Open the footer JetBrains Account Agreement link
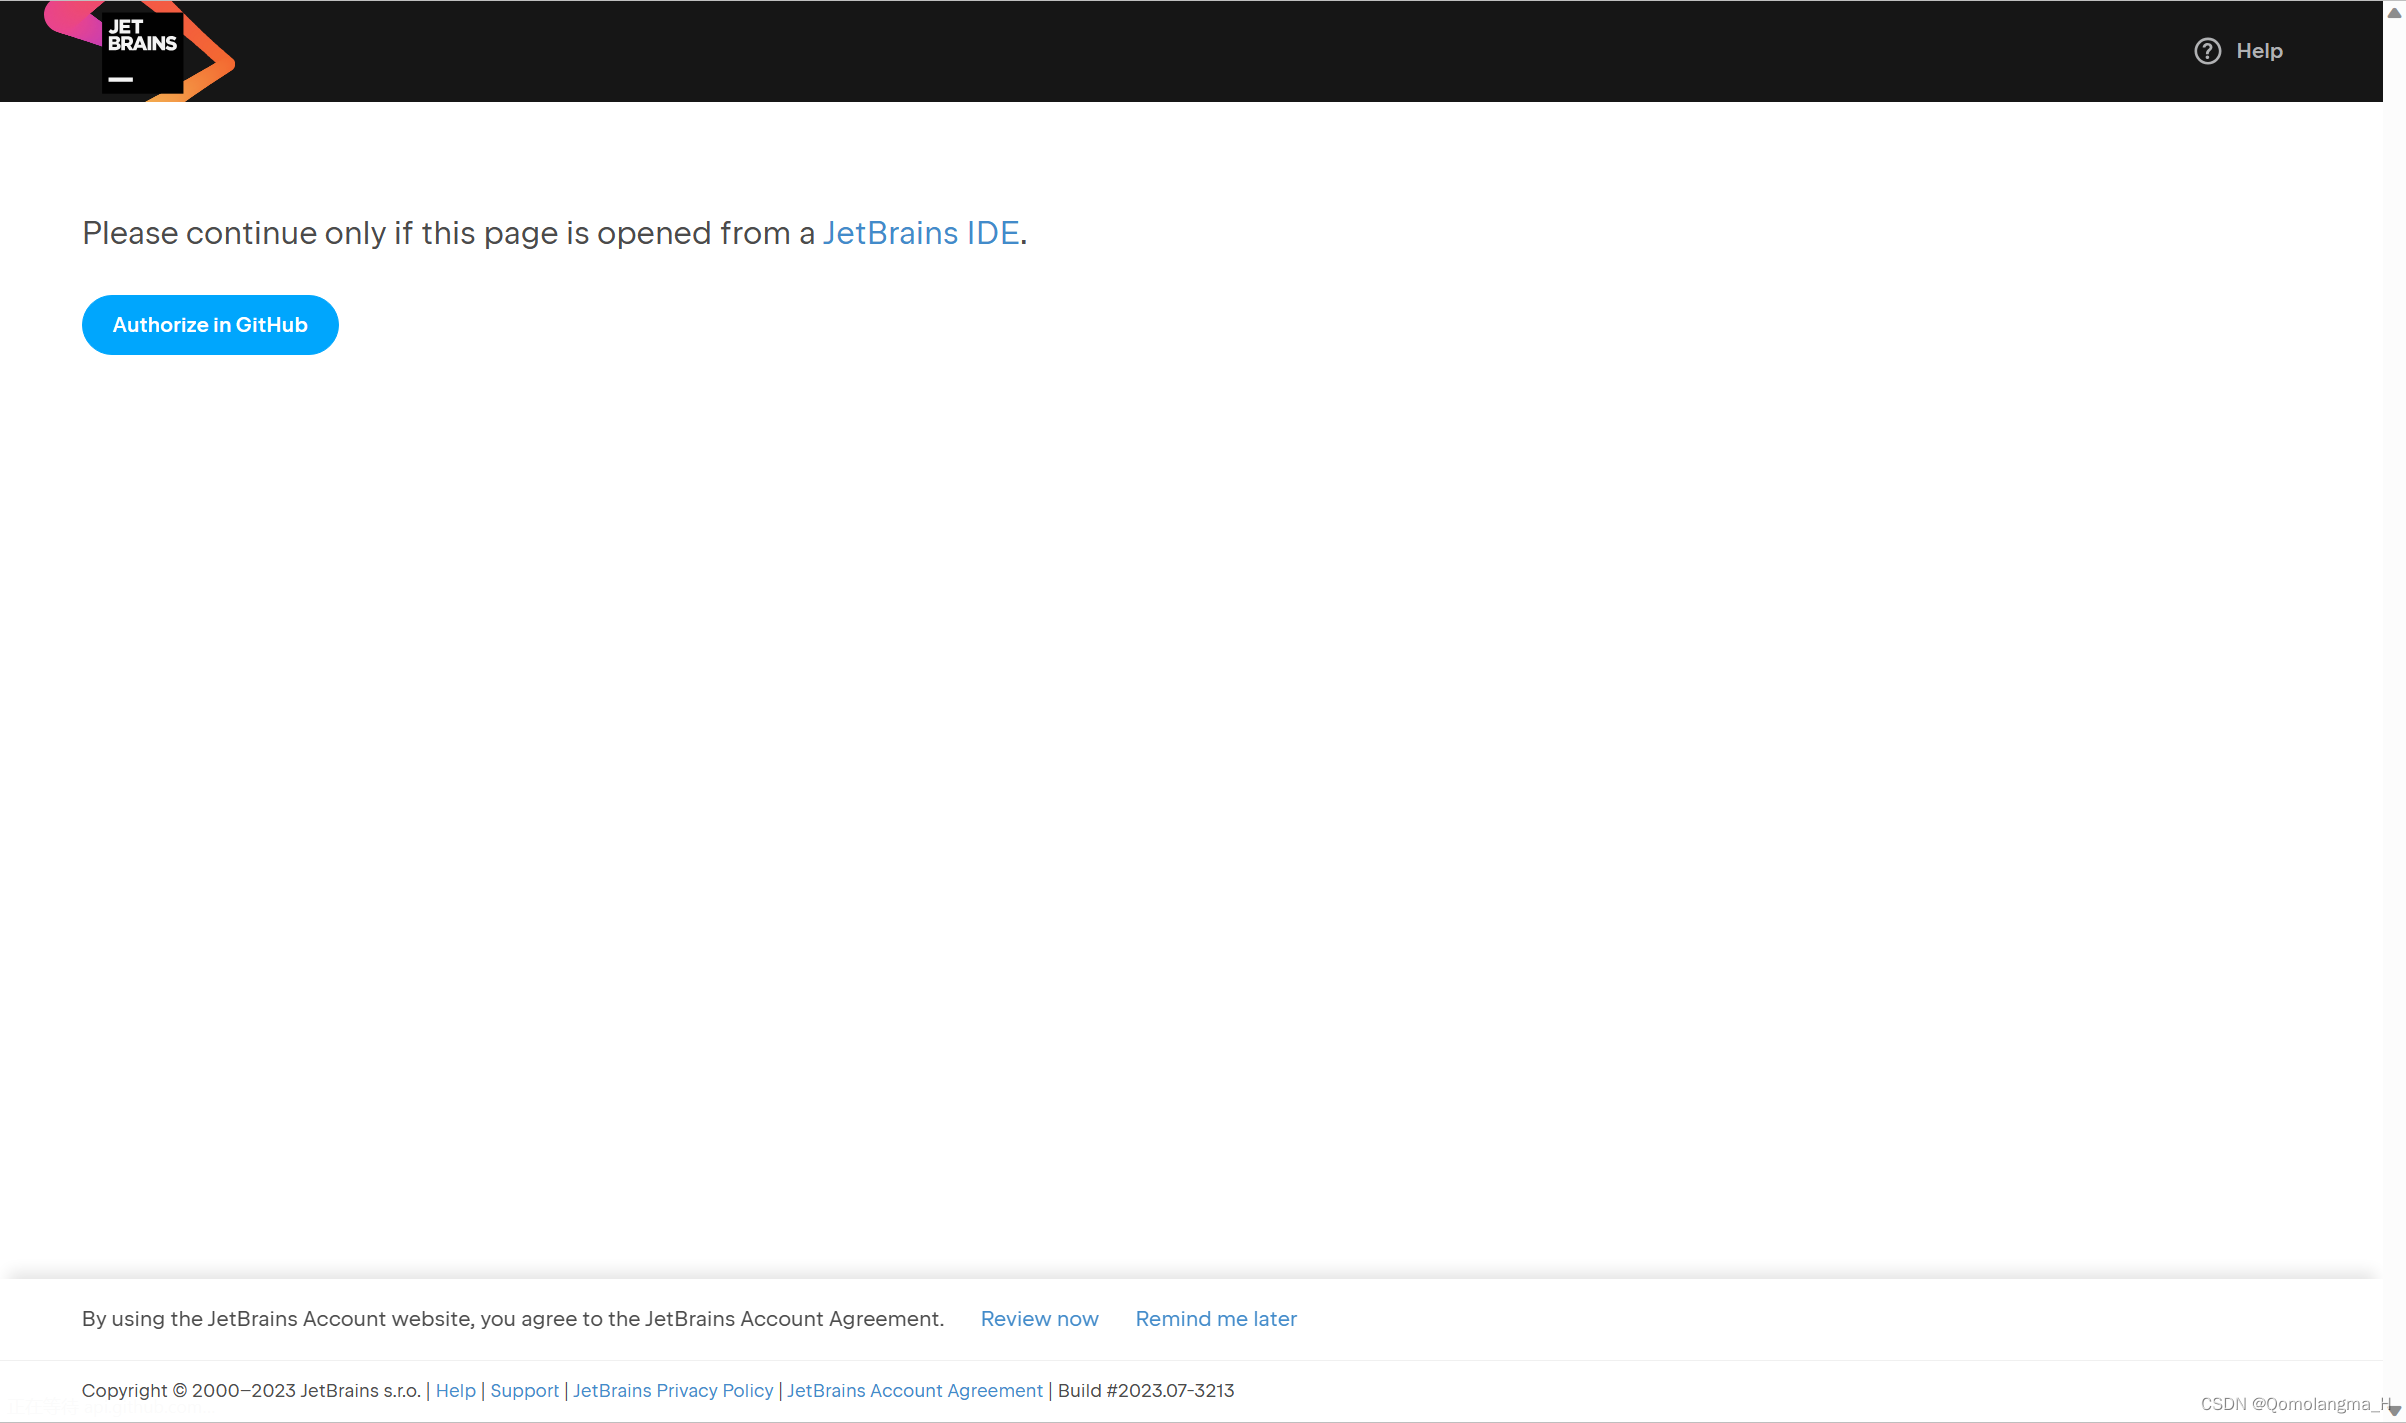Screen dimensions: 2406x1423 click(x=914, y=1391)
